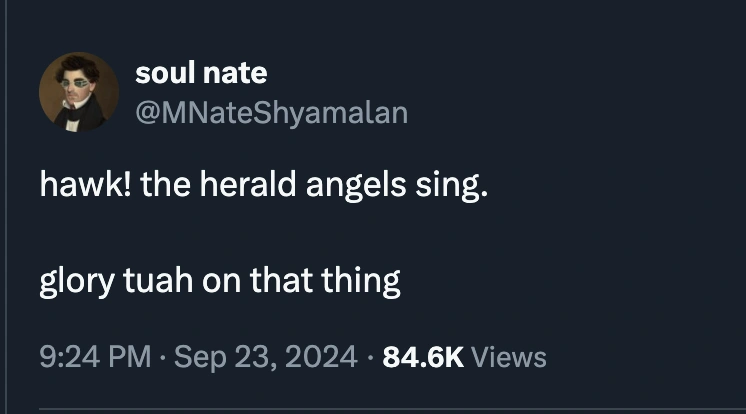Click the "Views" label

coord(507,356)
